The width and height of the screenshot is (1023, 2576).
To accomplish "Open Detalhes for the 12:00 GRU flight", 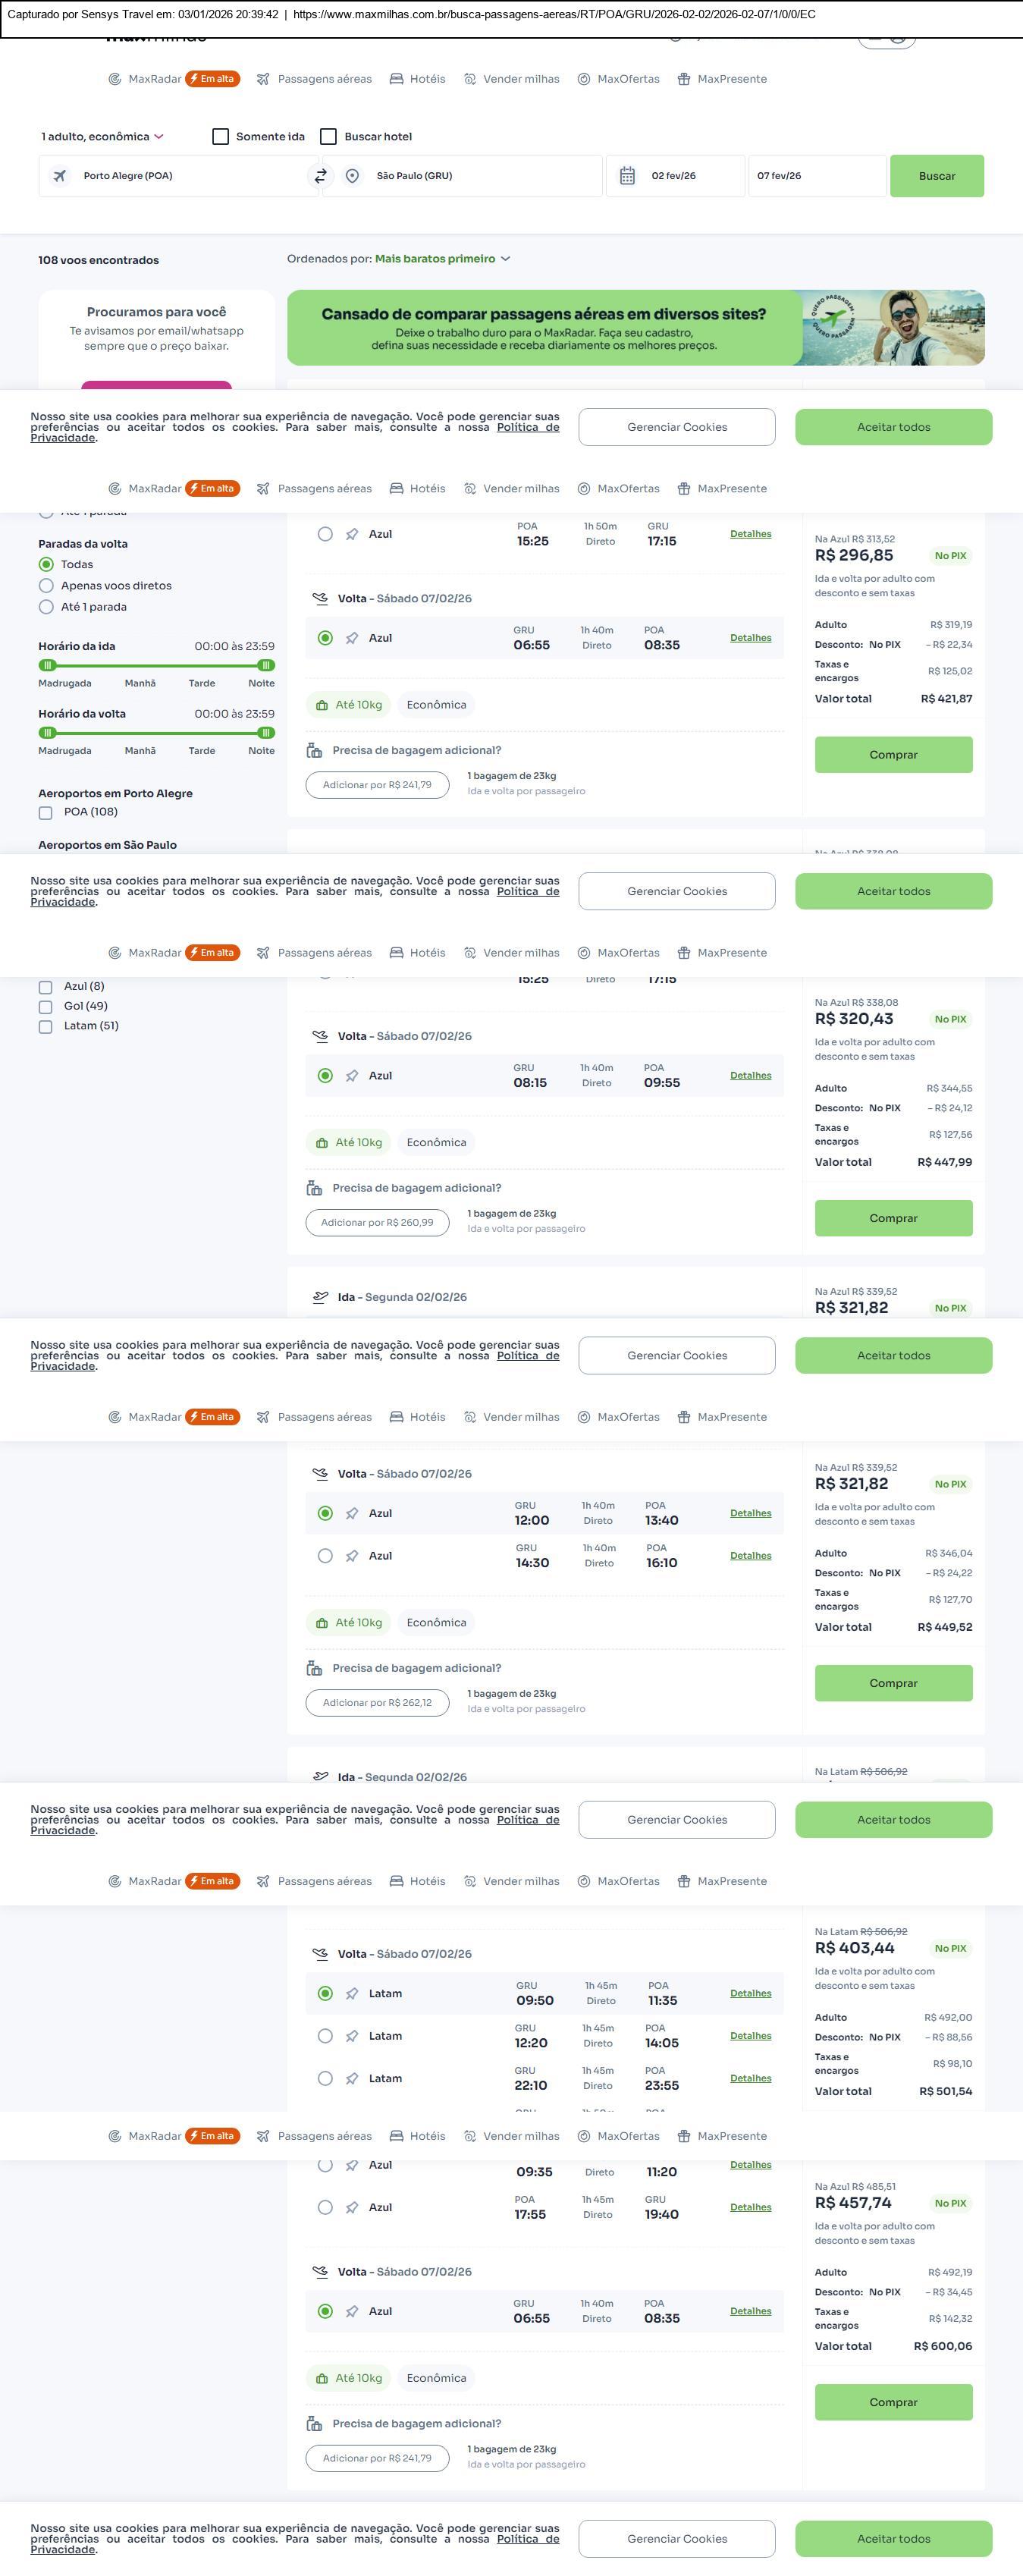I will pos(750,1513).
